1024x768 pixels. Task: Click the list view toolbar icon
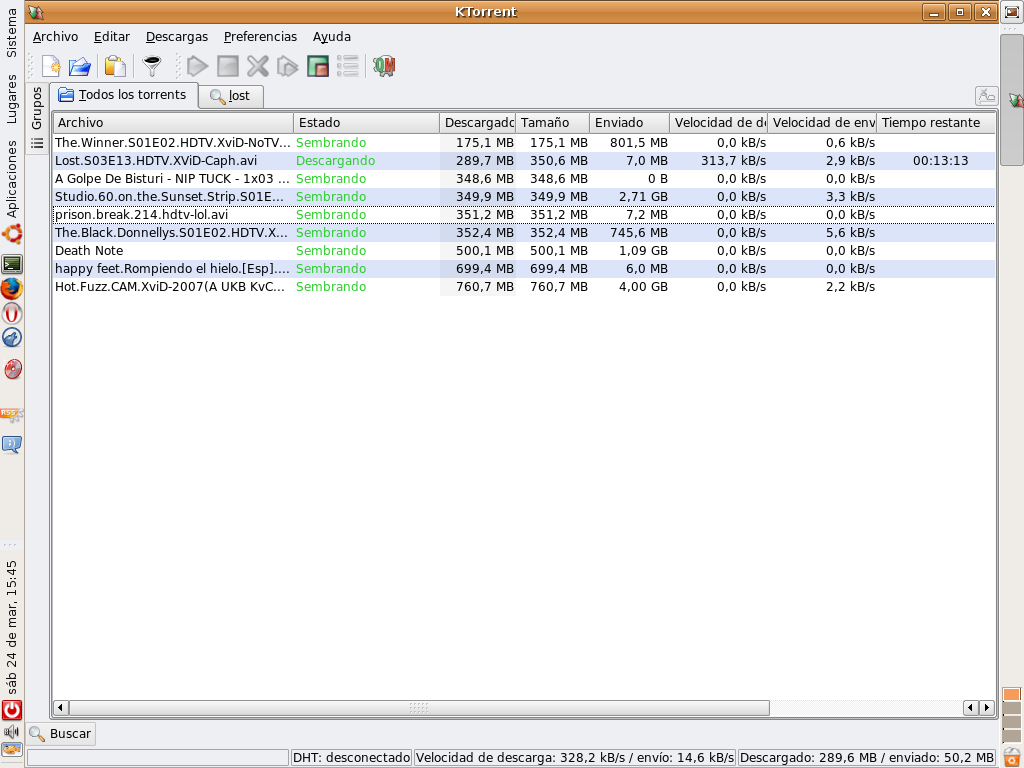click(348, 66)
